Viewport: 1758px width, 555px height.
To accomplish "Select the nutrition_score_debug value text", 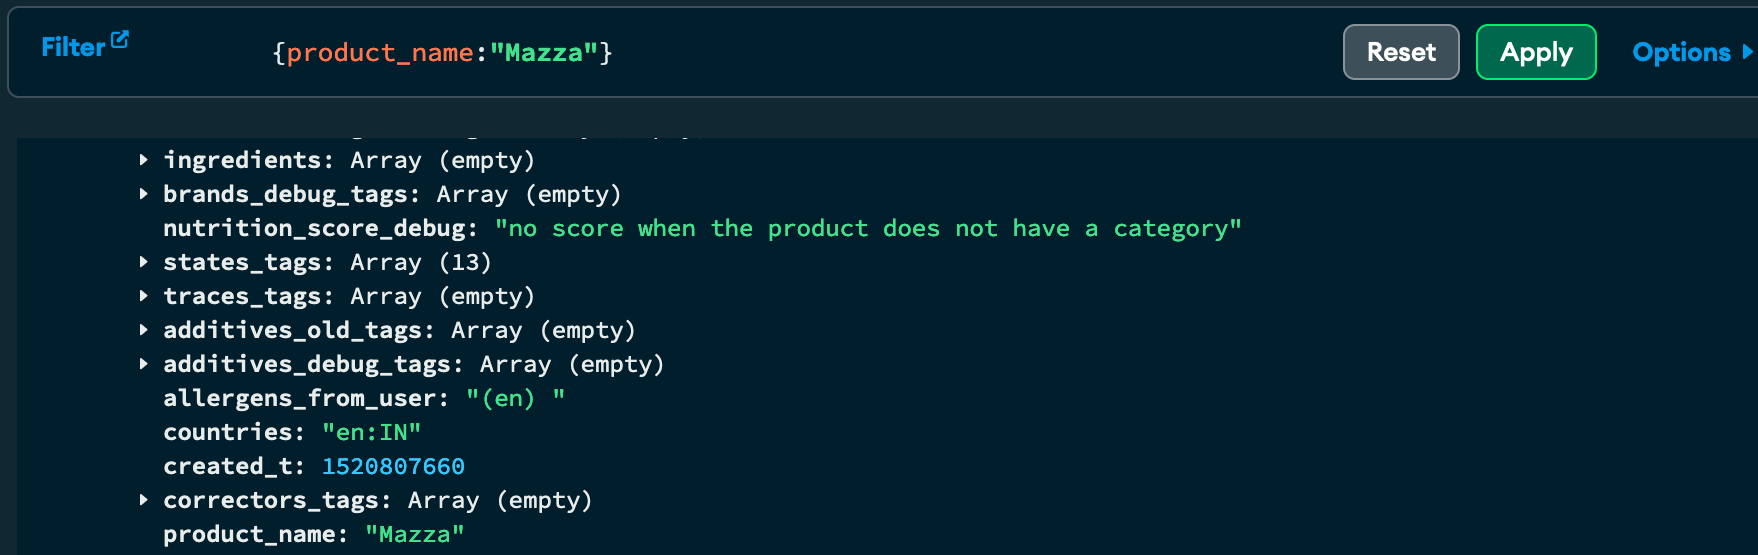I will [868, 229].
